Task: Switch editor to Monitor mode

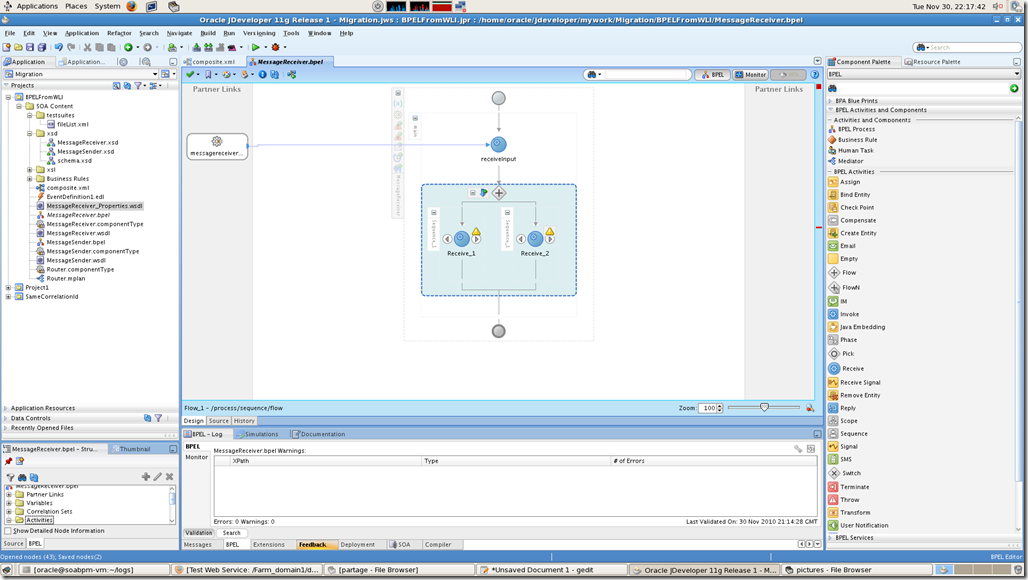Action: [751, 75]
